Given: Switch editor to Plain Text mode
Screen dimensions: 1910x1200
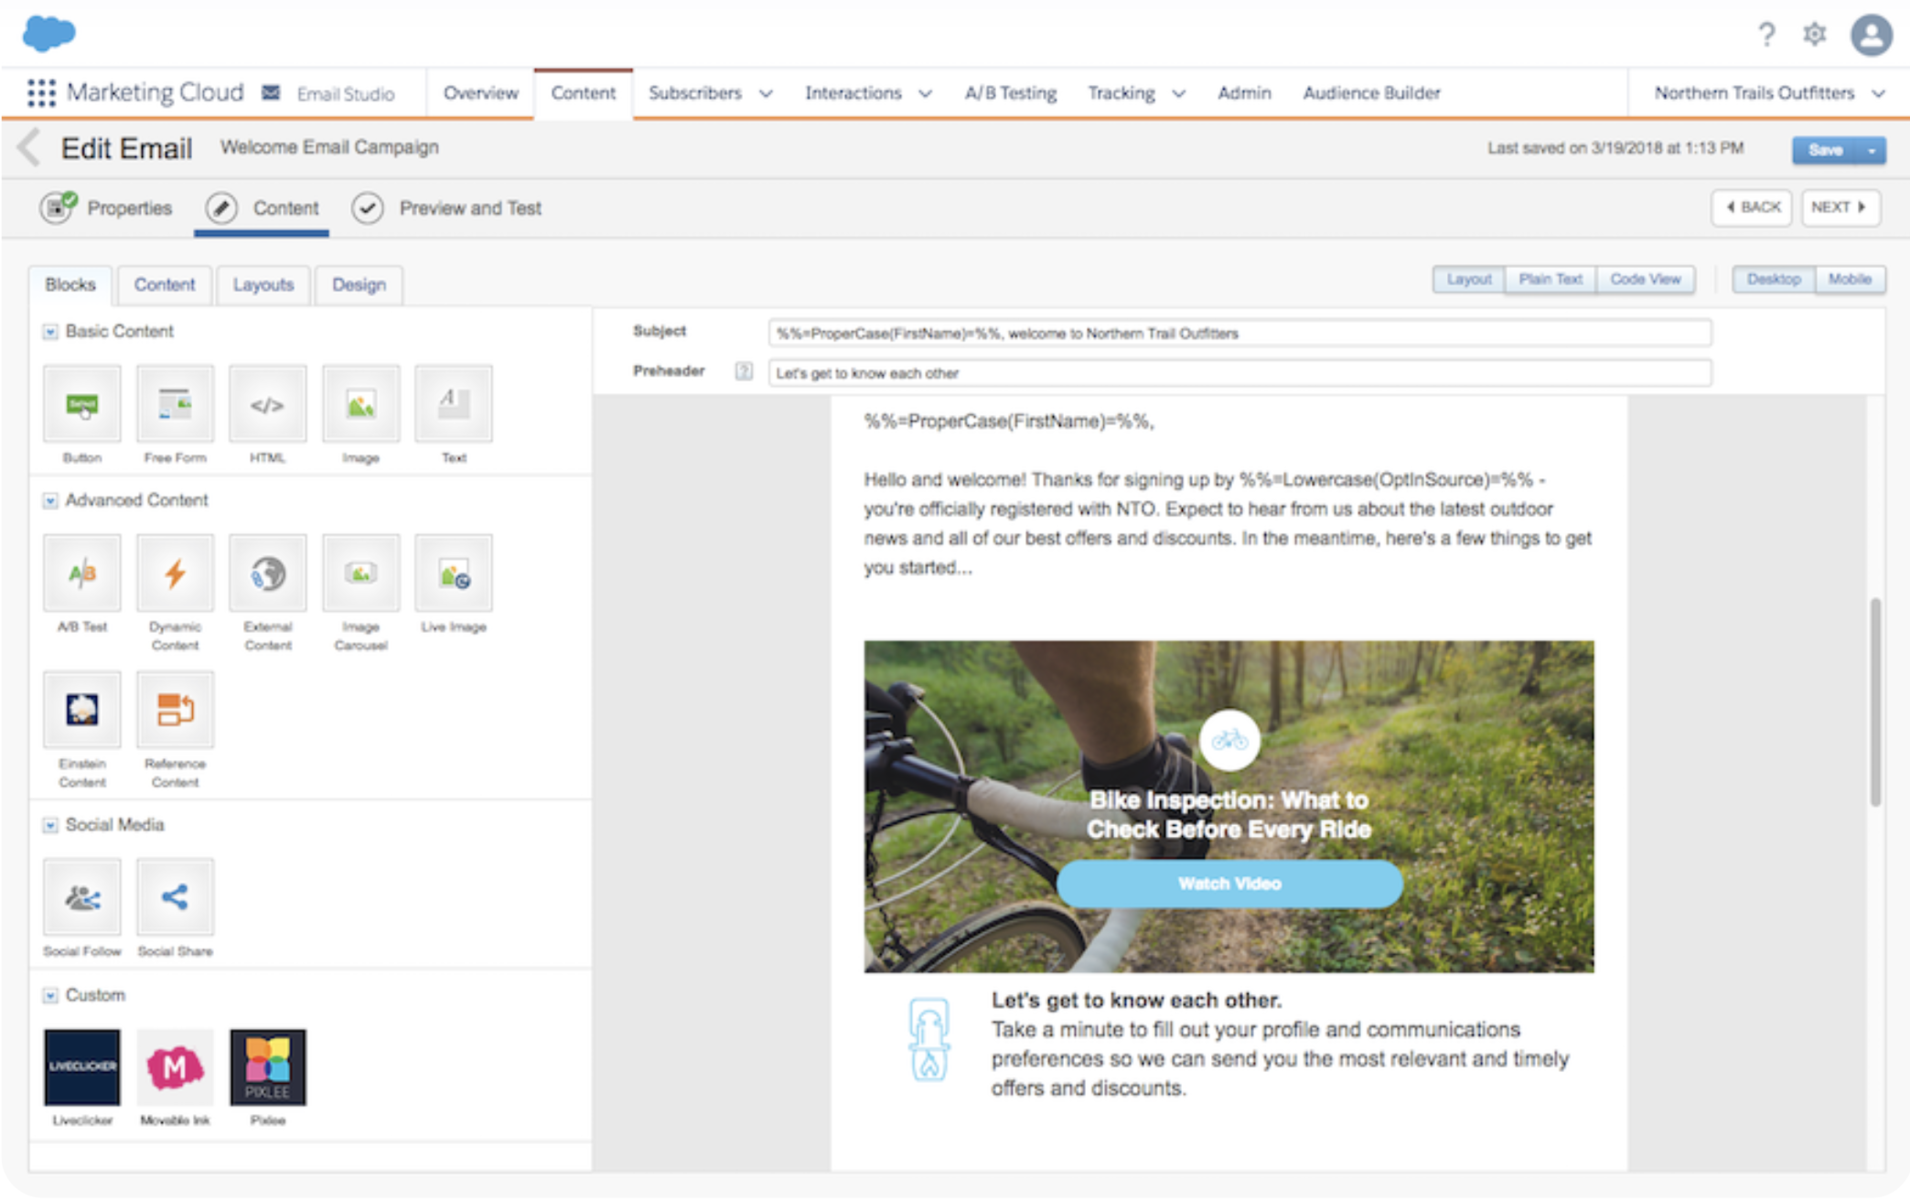Looking at the screenshot, I should 1549,279.
